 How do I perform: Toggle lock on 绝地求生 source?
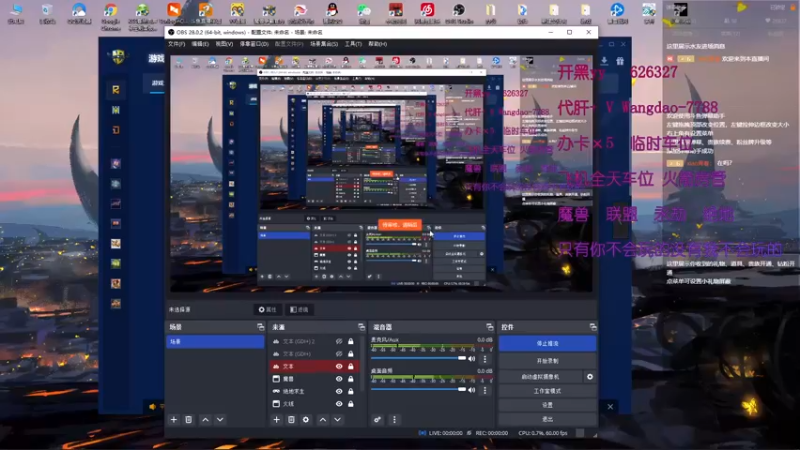[x=351, y=391]
